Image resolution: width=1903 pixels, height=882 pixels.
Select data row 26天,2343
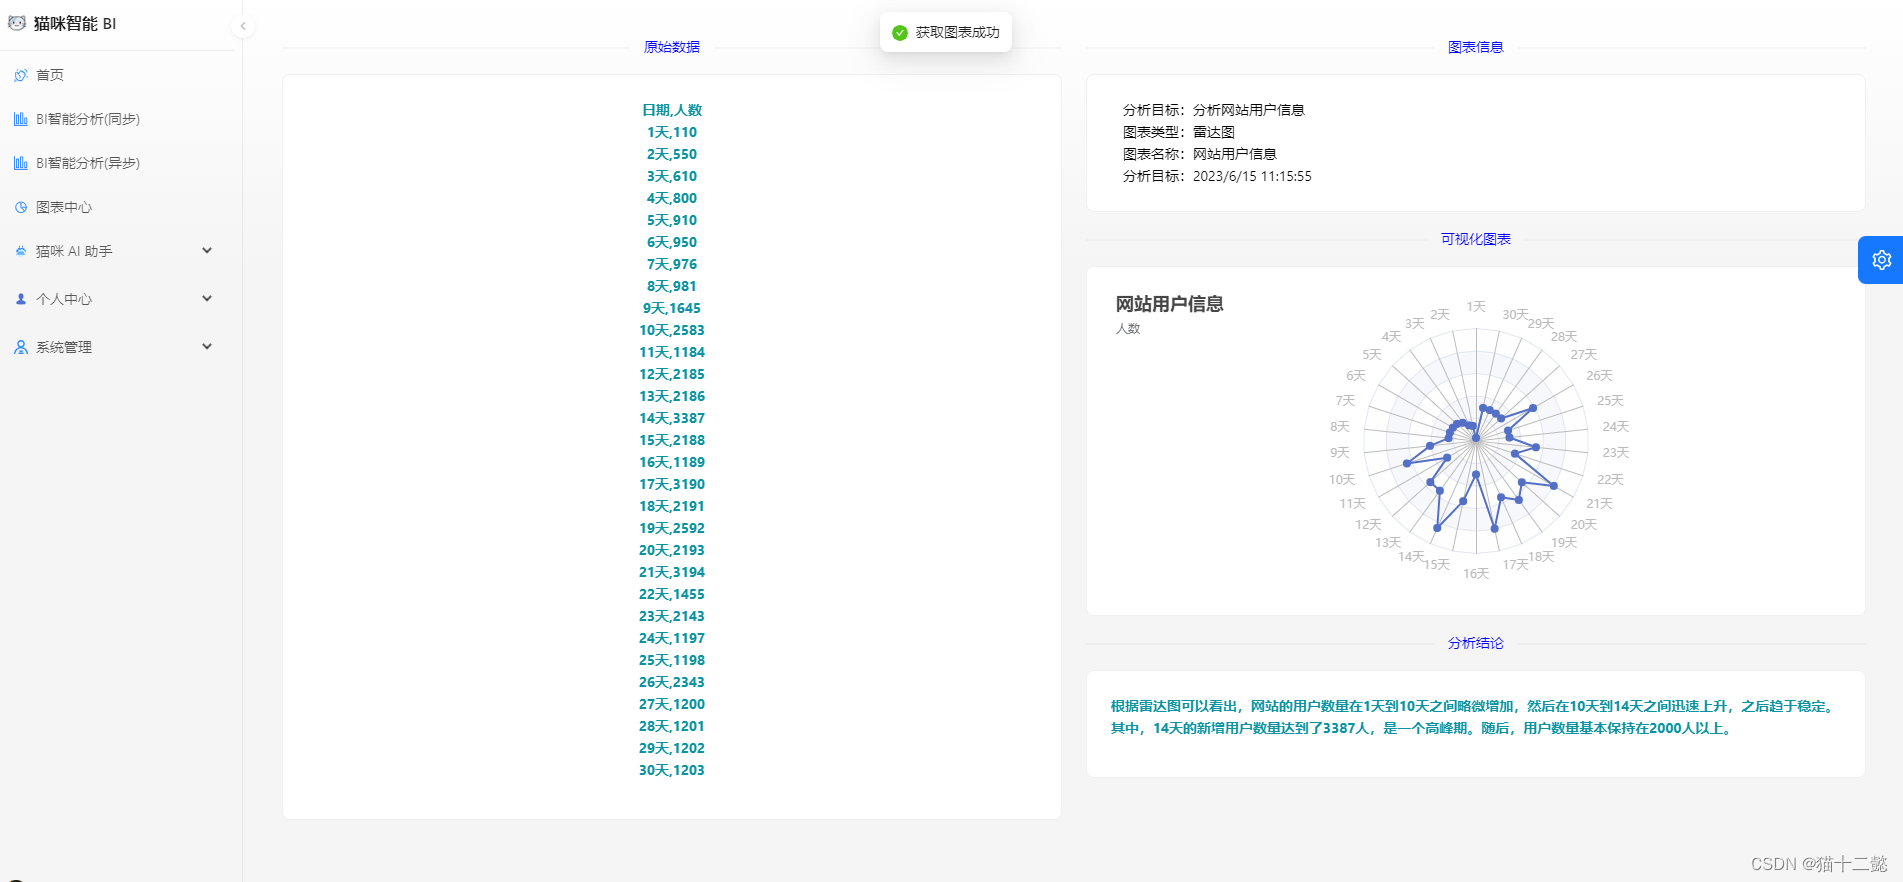coord(672,682)
